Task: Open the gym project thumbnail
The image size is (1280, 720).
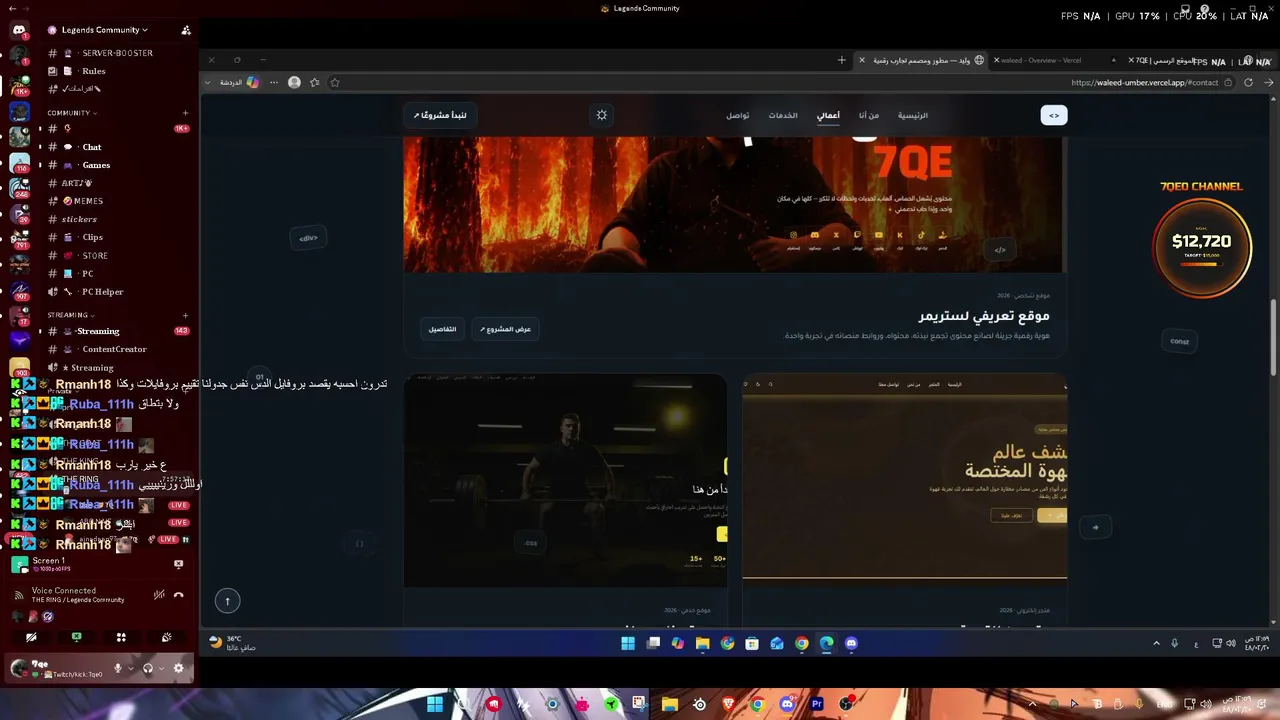Action: (565, 480)
